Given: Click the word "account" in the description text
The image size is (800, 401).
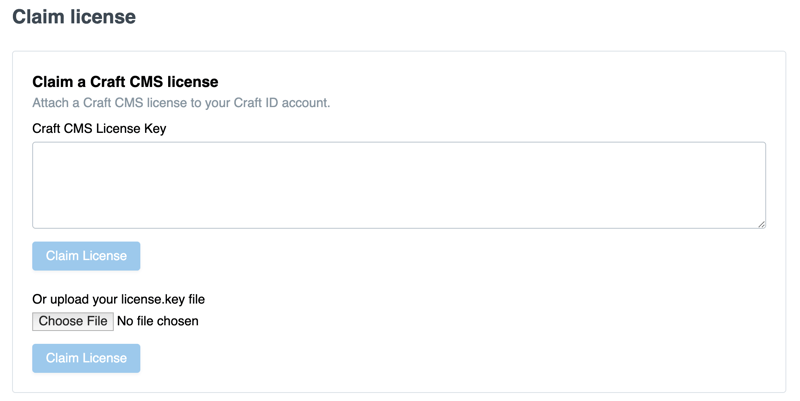Looking at the screenshot, I should coord(305,103).
